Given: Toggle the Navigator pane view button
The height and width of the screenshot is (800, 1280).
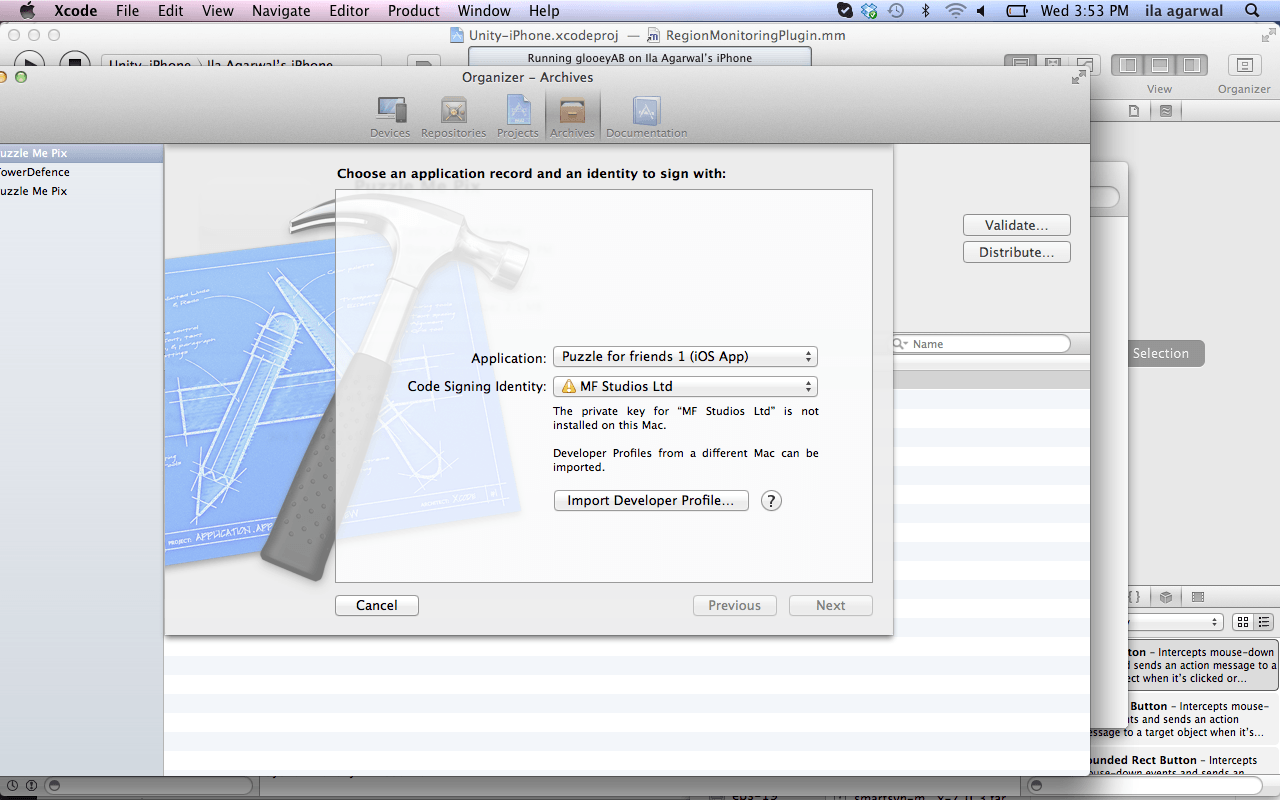Looking at the screenshot, I should [1128, 66].
